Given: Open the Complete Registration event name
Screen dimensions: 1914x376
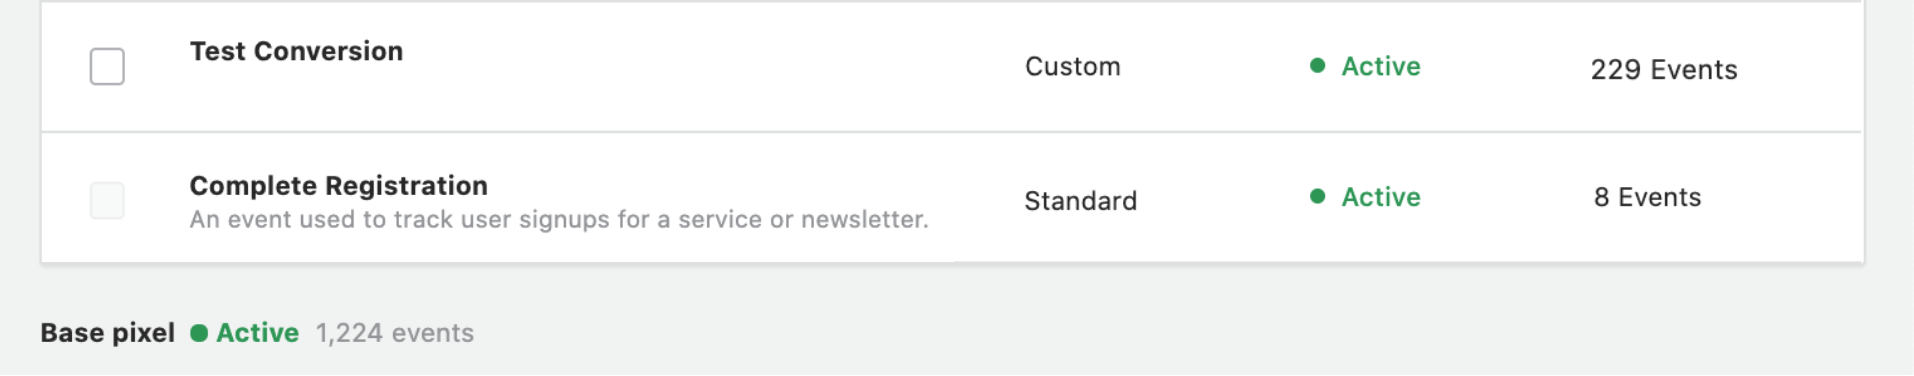Looking at the screenshot, I should point(338,186).
